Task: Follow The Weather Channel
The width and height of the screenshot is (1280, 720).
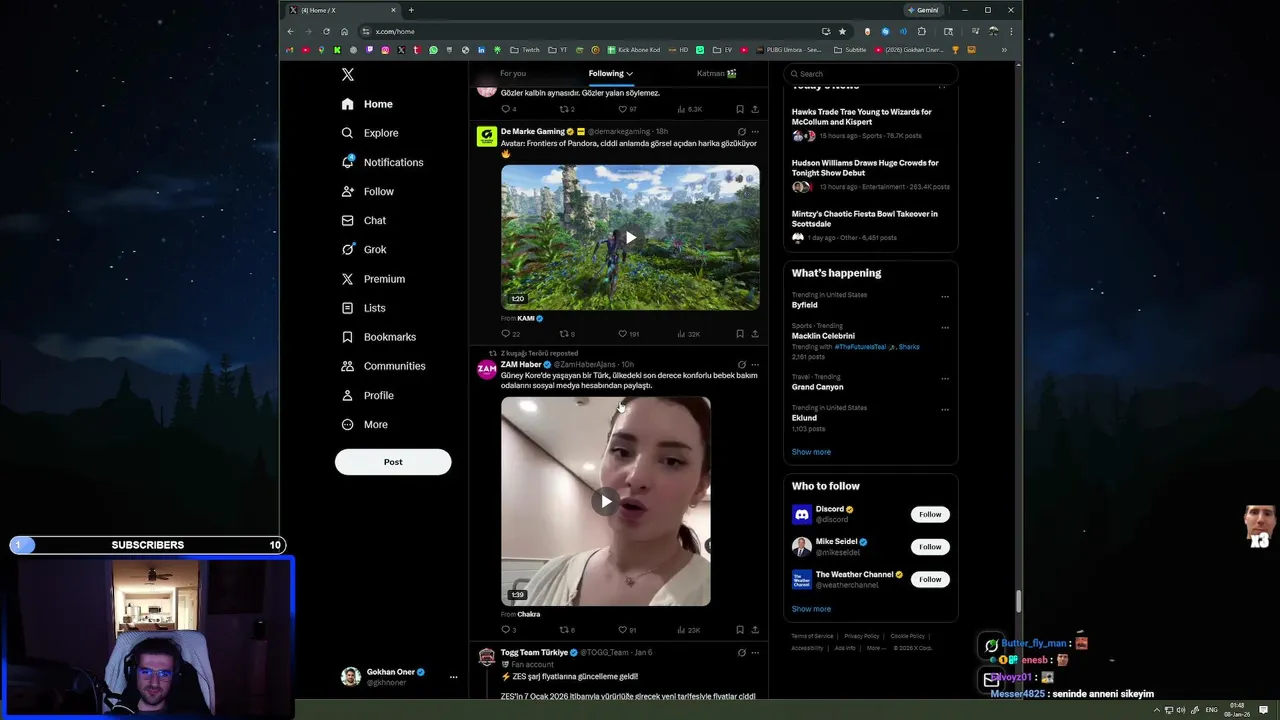Action: click(930, 579)
